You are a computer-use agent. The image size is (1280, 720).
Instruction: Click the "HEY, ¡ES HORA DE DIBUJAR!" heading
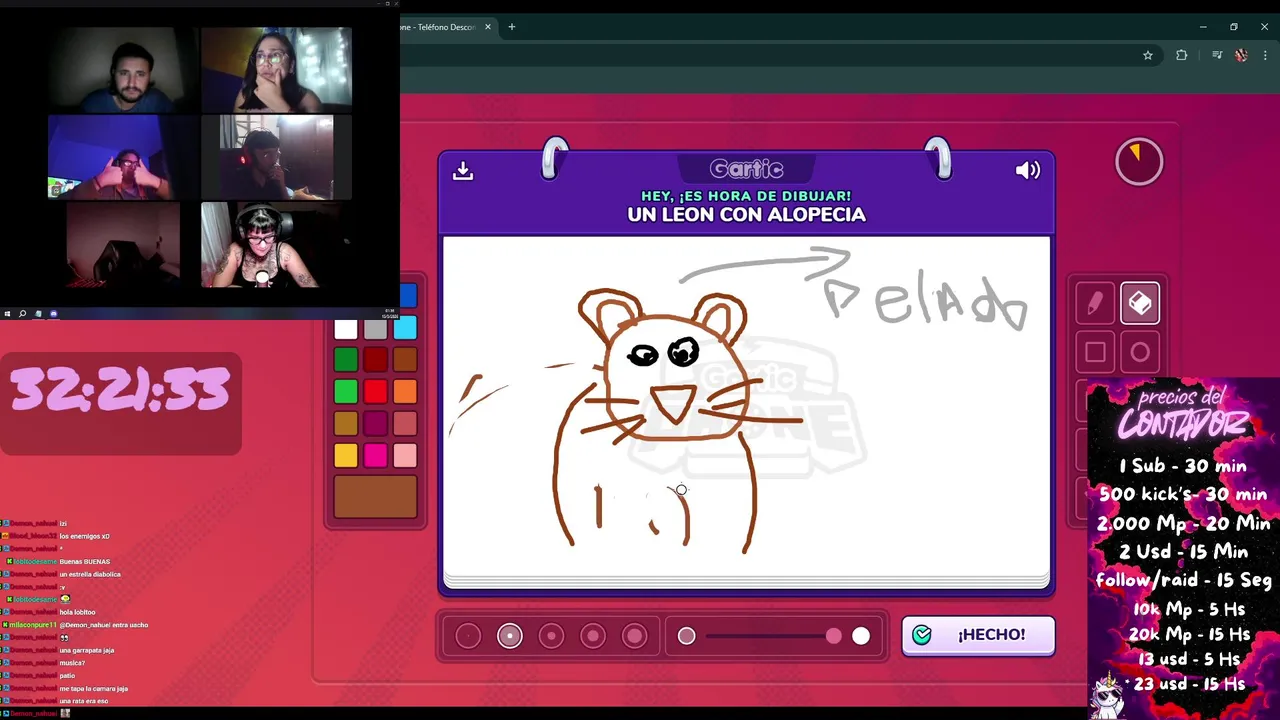[x=746, y=196]
